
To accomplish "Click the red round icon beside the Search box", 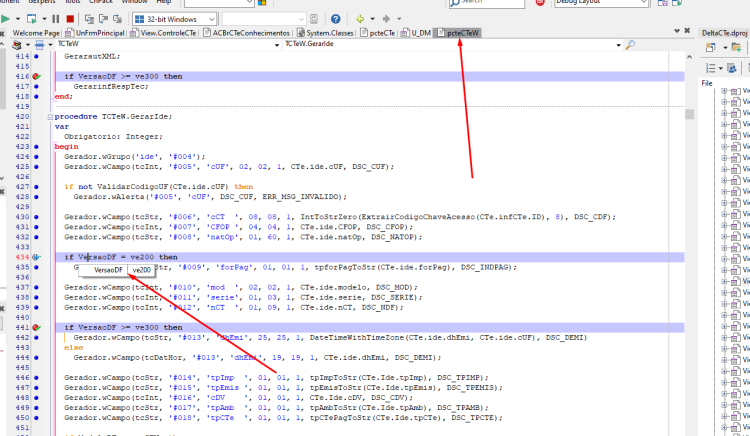I will (540, 2).
